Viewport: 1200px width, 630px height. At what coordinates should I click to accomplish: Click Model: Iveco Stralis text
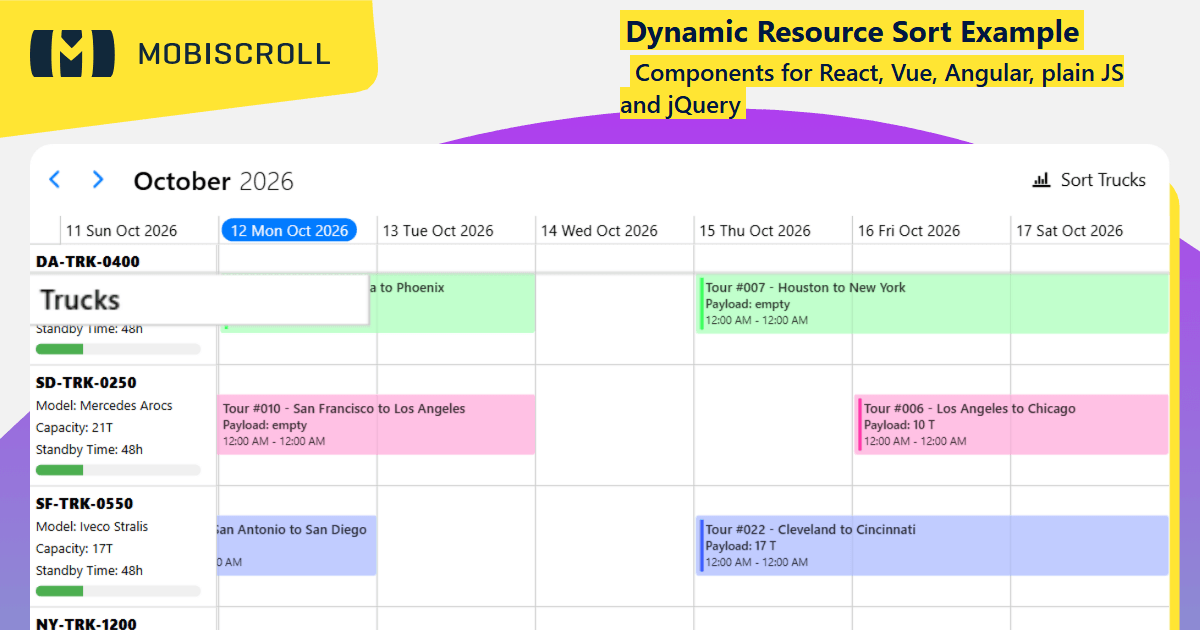[92, 527]
